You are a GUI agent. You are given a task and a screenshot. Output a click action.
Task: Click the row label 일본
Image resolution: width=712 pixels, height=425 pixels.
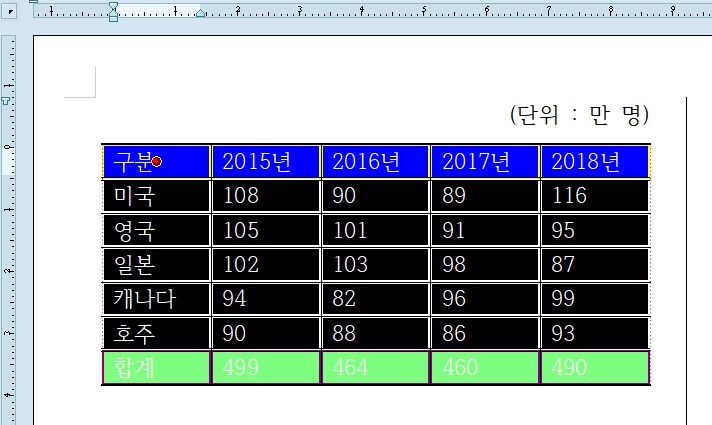tap(134, 265)
